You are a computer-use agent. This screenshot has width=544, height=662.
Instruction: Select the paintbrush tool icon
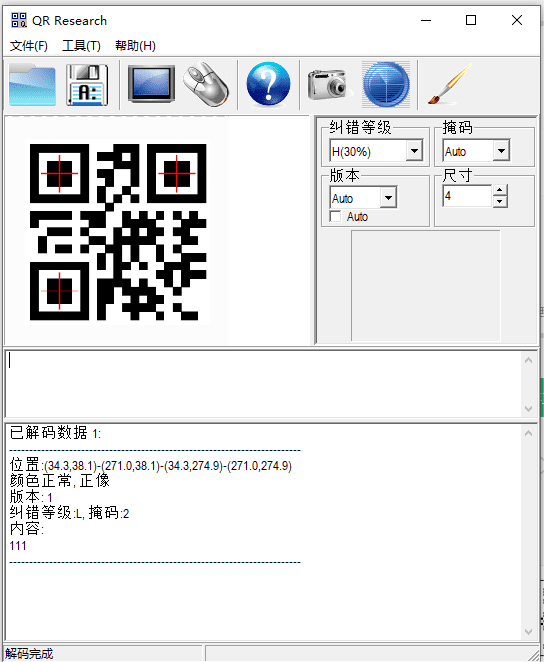click(x=449, y=84)
